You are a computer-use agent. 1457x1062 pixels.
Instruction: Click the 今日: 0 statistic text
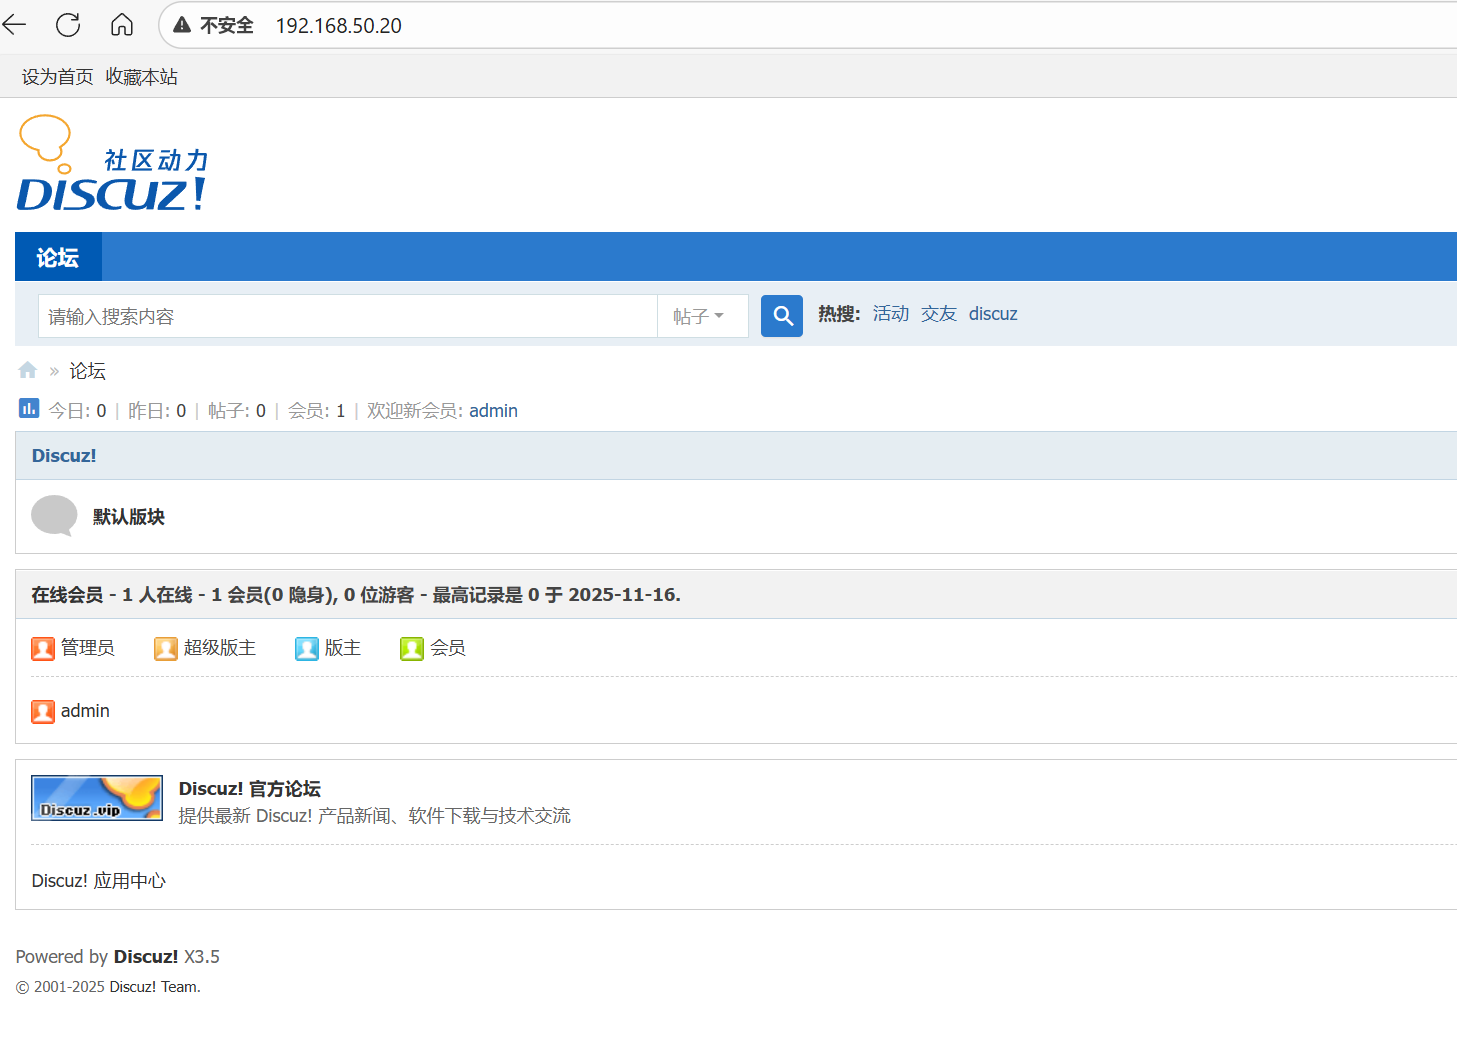click(x=78, y=411)
